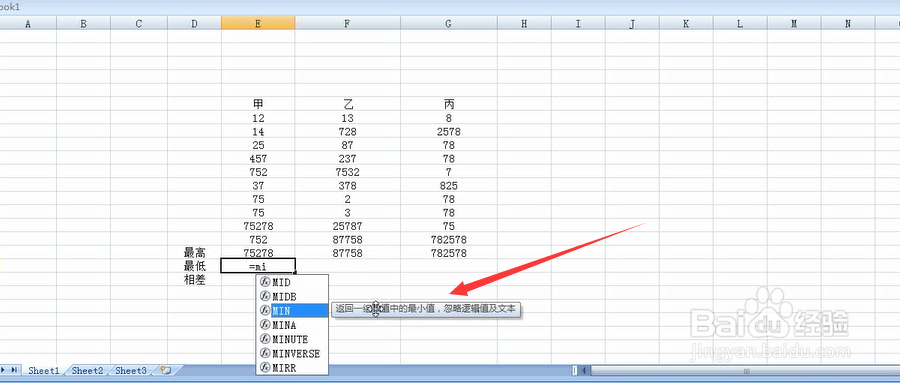Select column H header

point(524,24)
